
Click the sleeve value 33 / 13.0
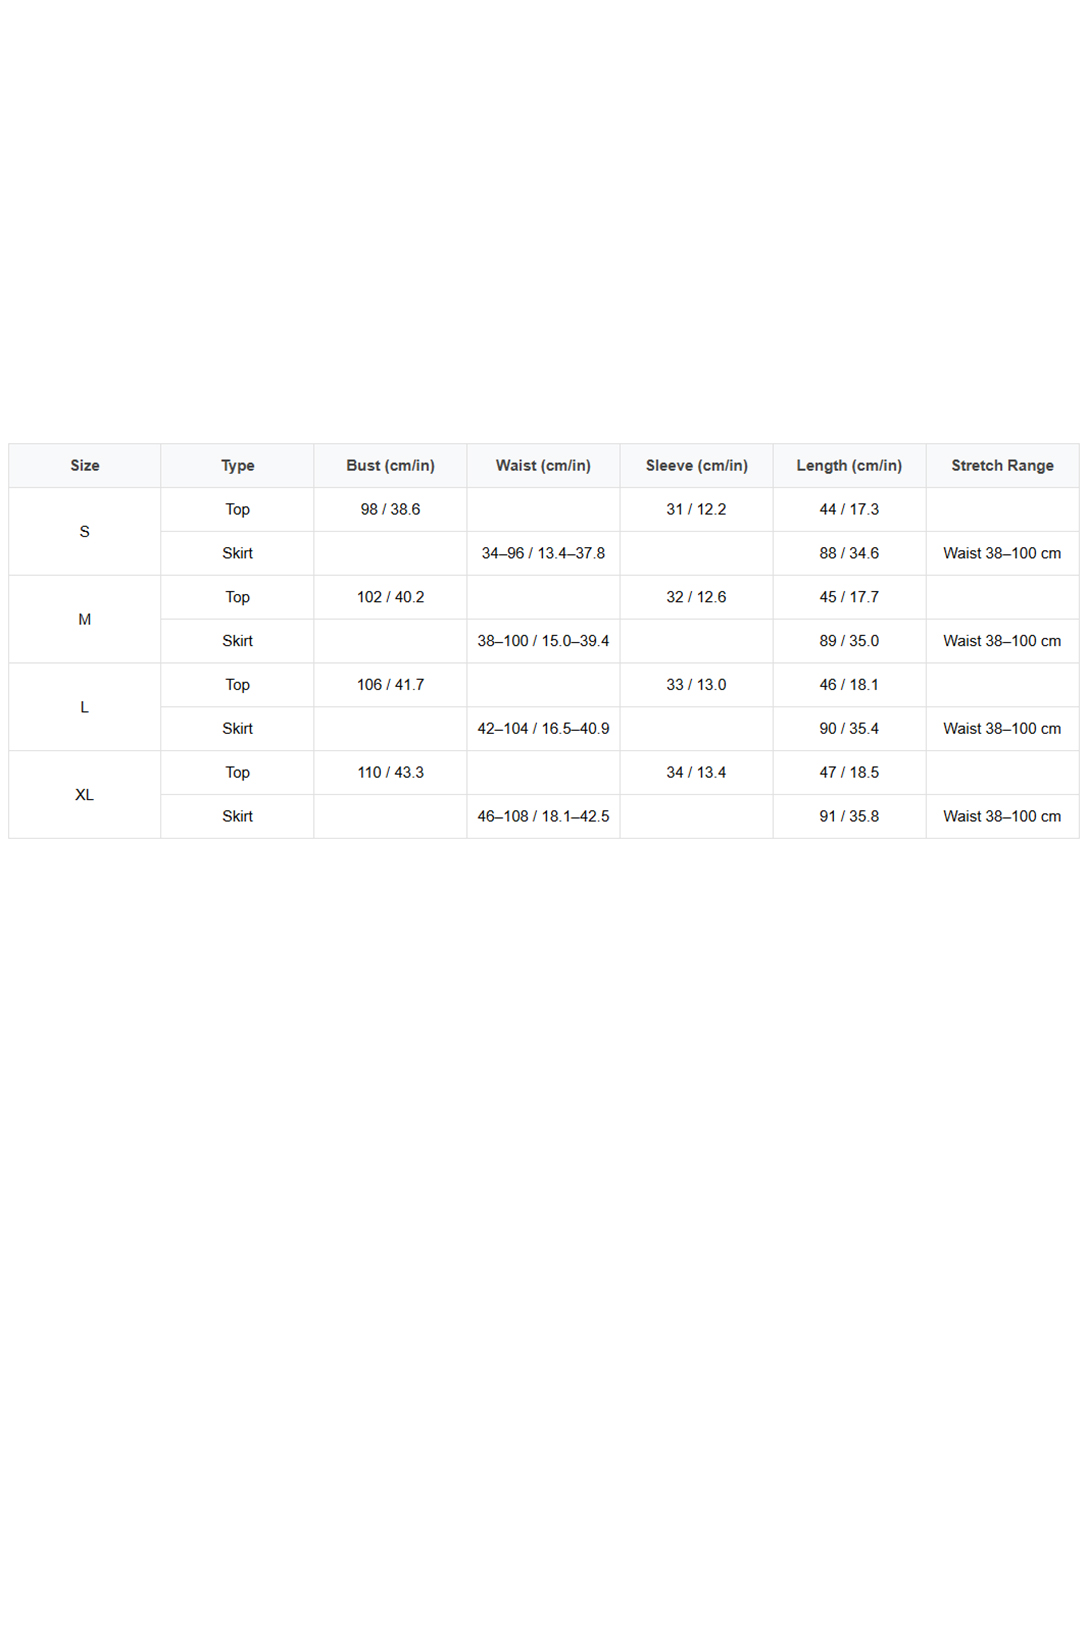click(697, 685)
